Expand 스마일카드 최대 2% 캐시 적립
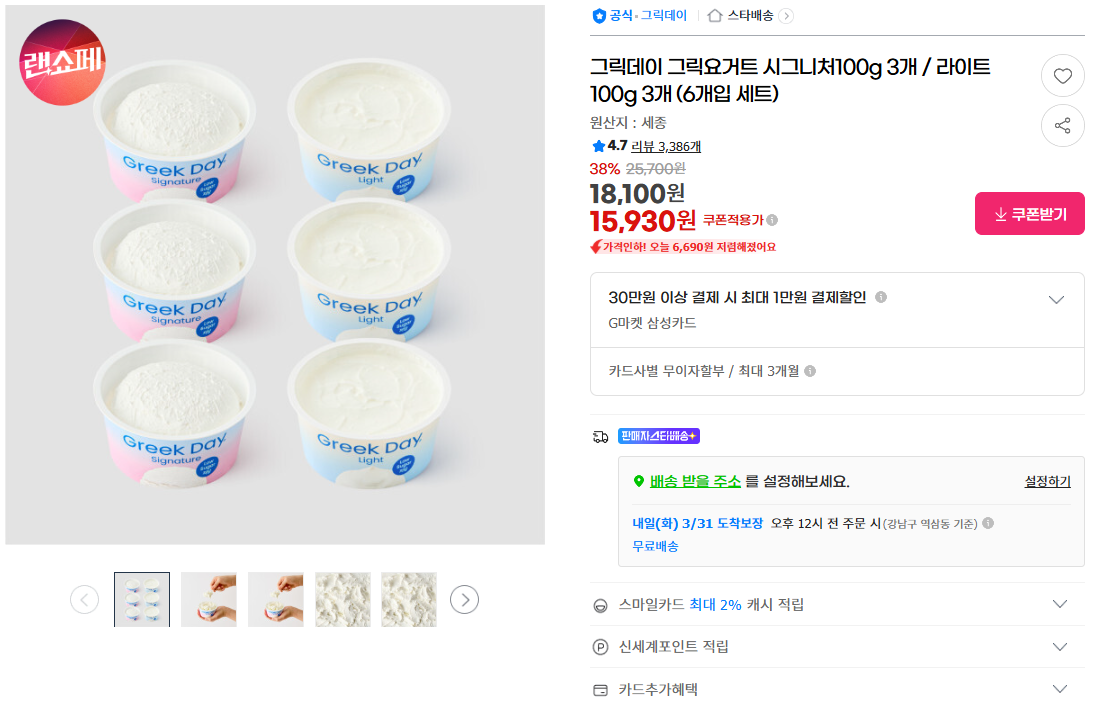This screenshot has width=1101, height=703. point(1060,604)
